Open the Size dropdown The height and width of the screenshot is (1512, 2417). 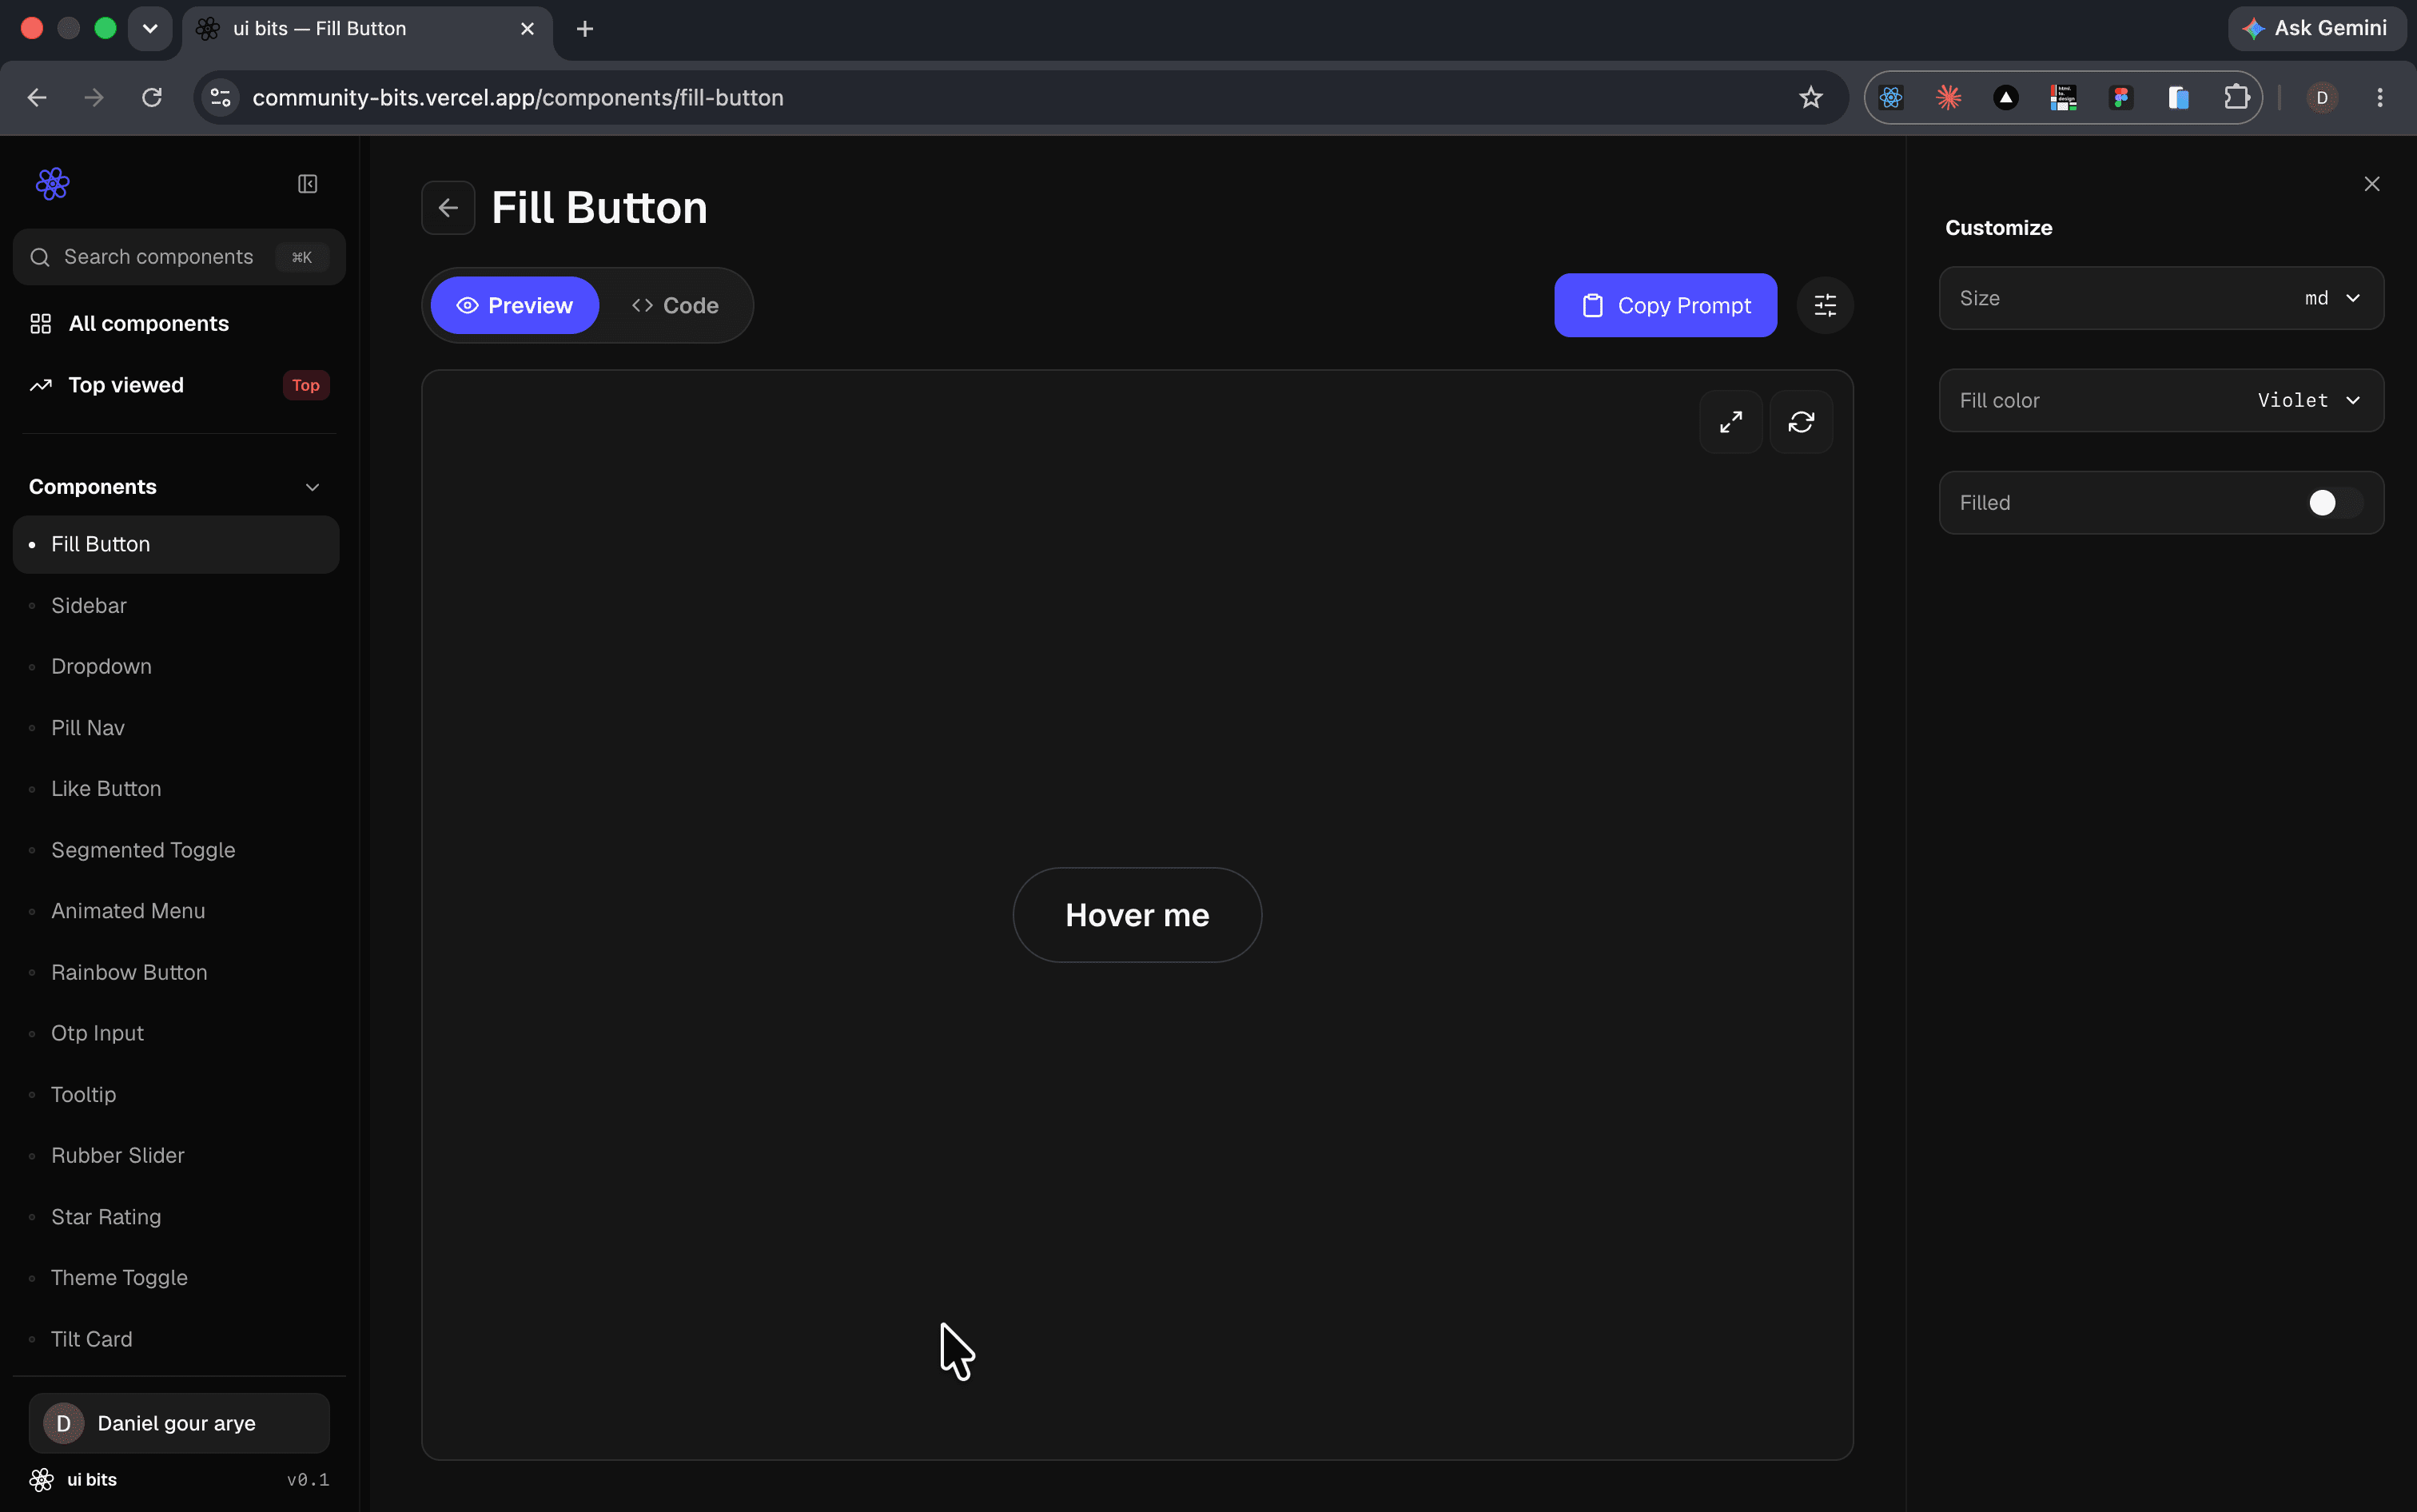tap(2161, 298)
